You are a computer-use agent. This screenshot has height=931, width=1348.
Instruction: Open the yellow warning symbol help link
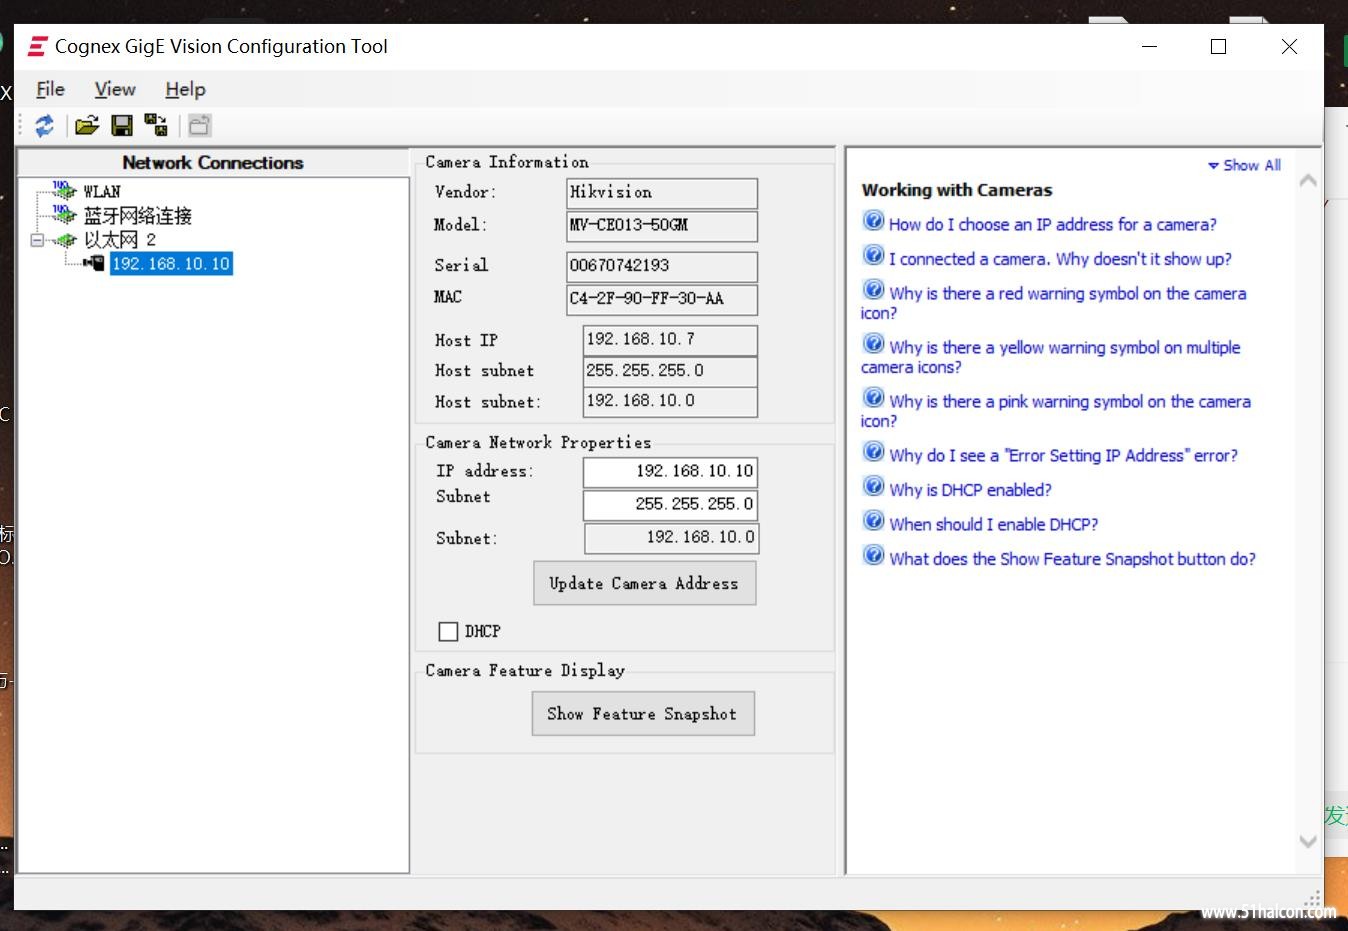click(x=1050, y=357)
